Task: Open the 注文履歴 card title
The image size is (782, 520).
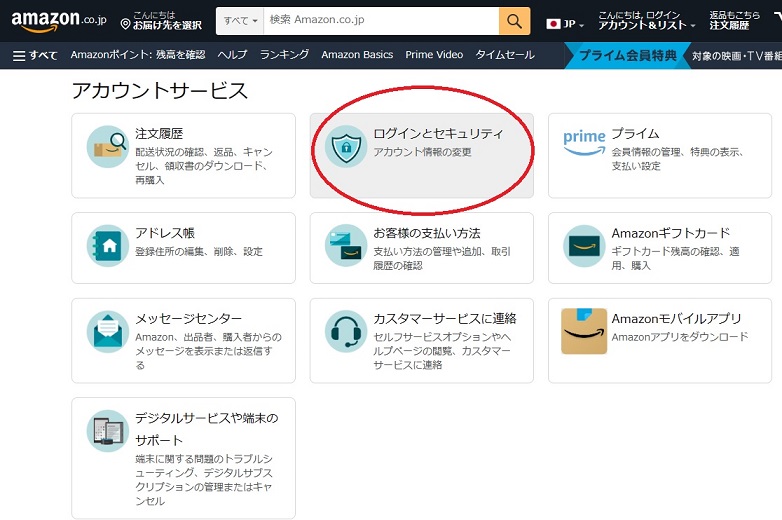Action: pos(159,134)
